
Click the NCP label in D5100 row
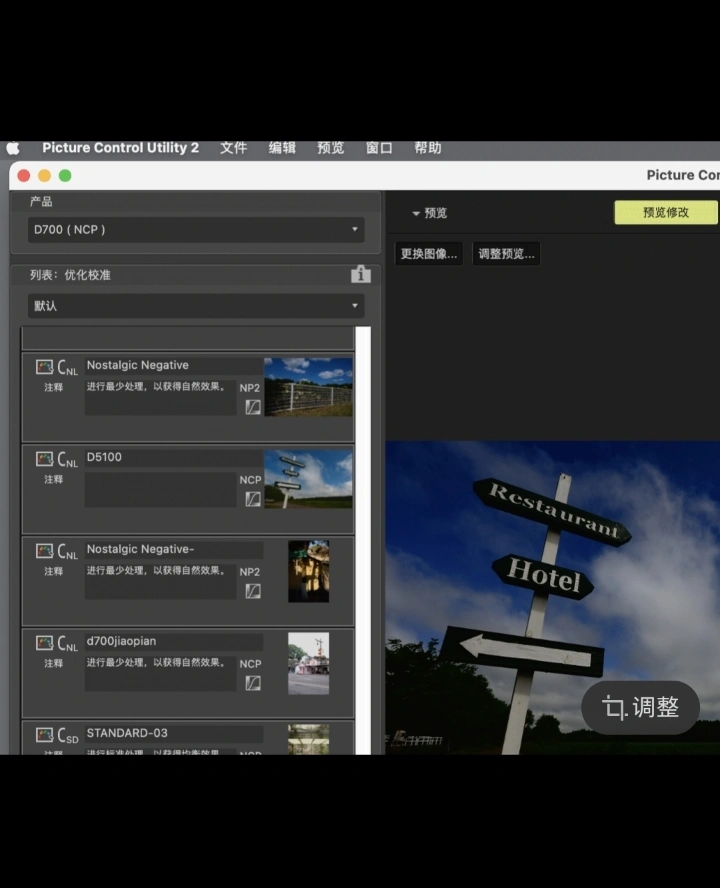[x=250, y=480]
